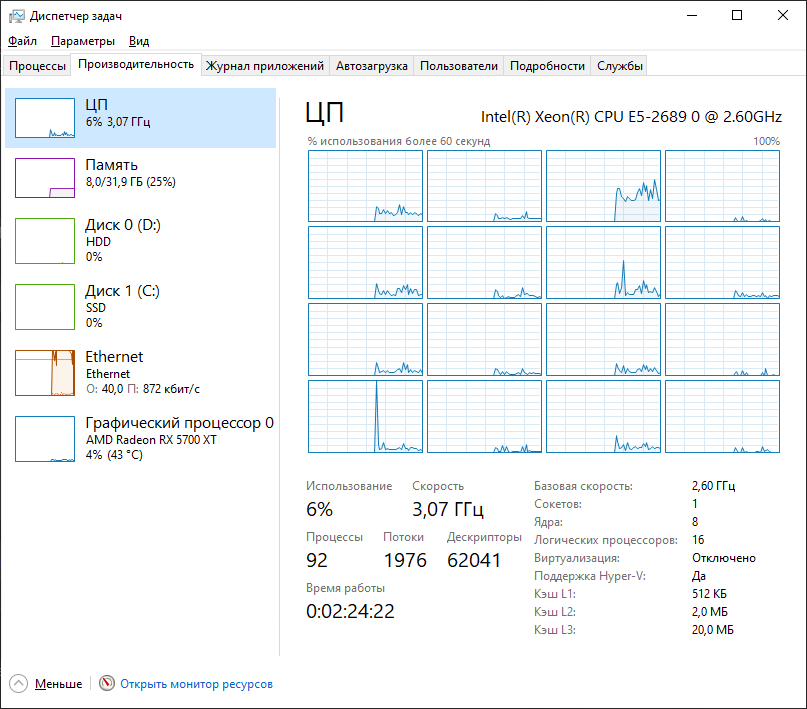Select Диск 1 (C:) SSD graph thumbnail
The width and height of the screenshot is (807, 709).
pyautogui.click(x=45, y=307)
